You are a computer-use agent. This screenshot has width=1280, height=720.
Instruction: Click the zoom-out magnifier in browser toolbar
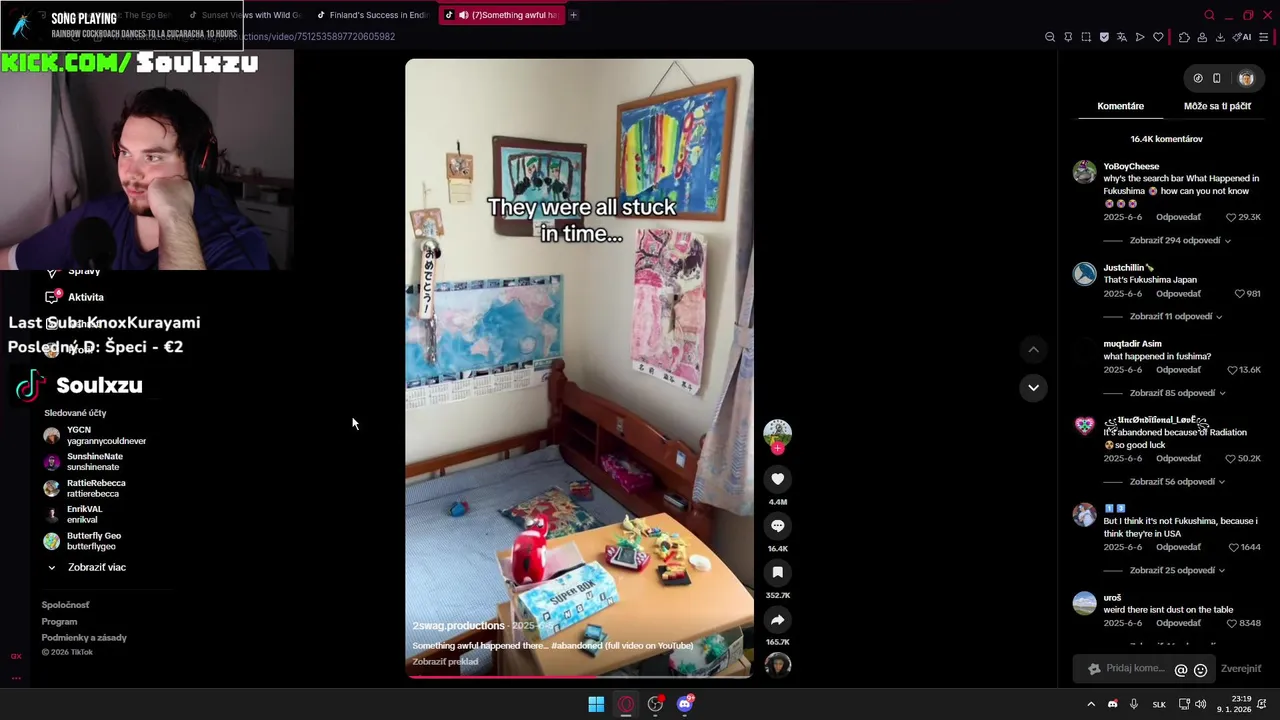pos(1050,37)
